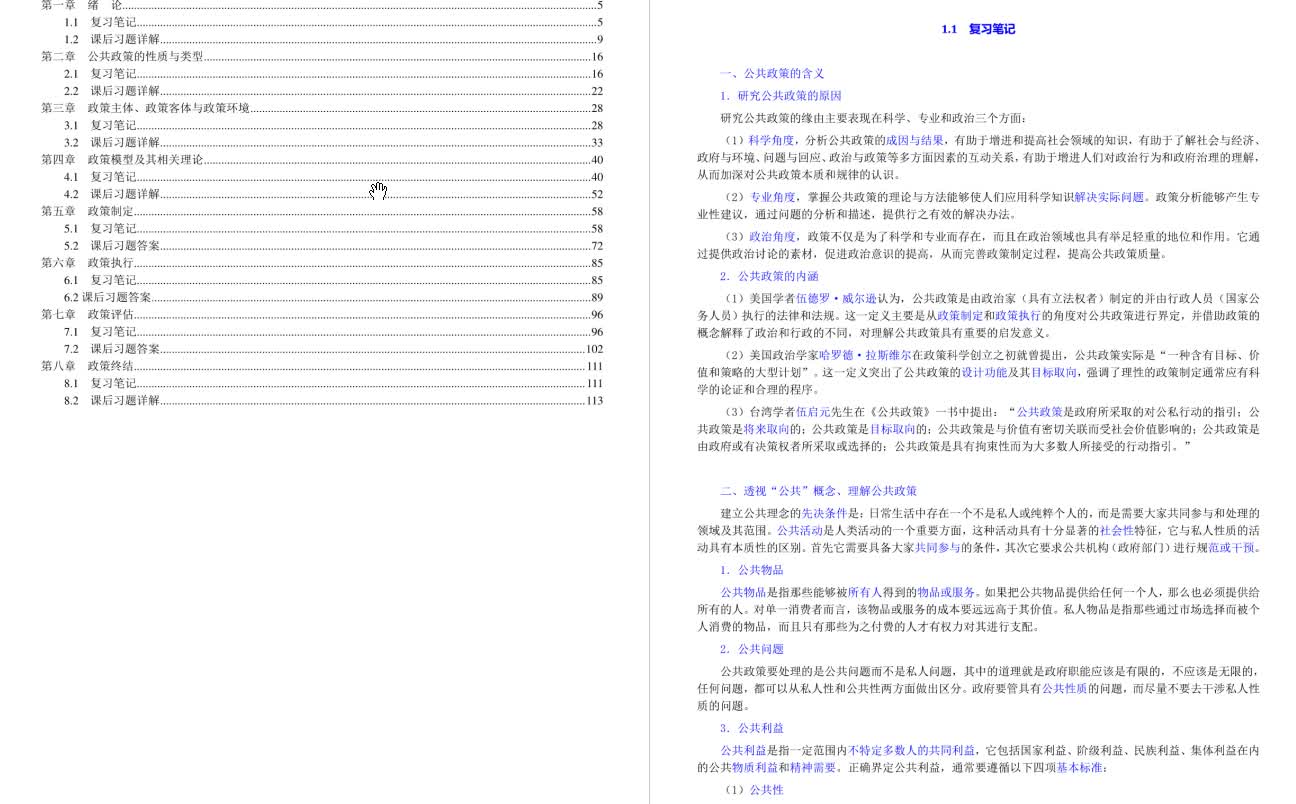The width and height of the screenshot is (1296, 804).
Task: Open contents entry 4.1 复习笔记
Action: tap(334, 177)
